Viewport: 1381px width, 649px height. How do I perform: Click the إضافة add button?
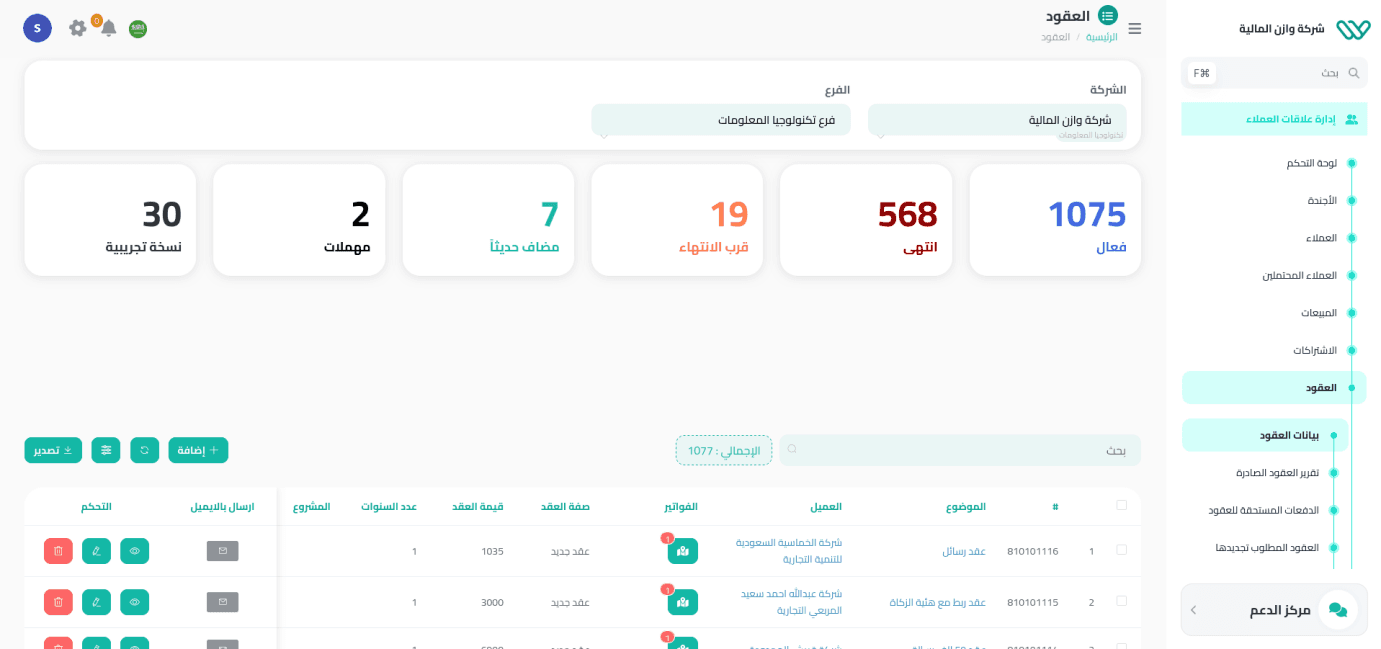pos(198,451)
